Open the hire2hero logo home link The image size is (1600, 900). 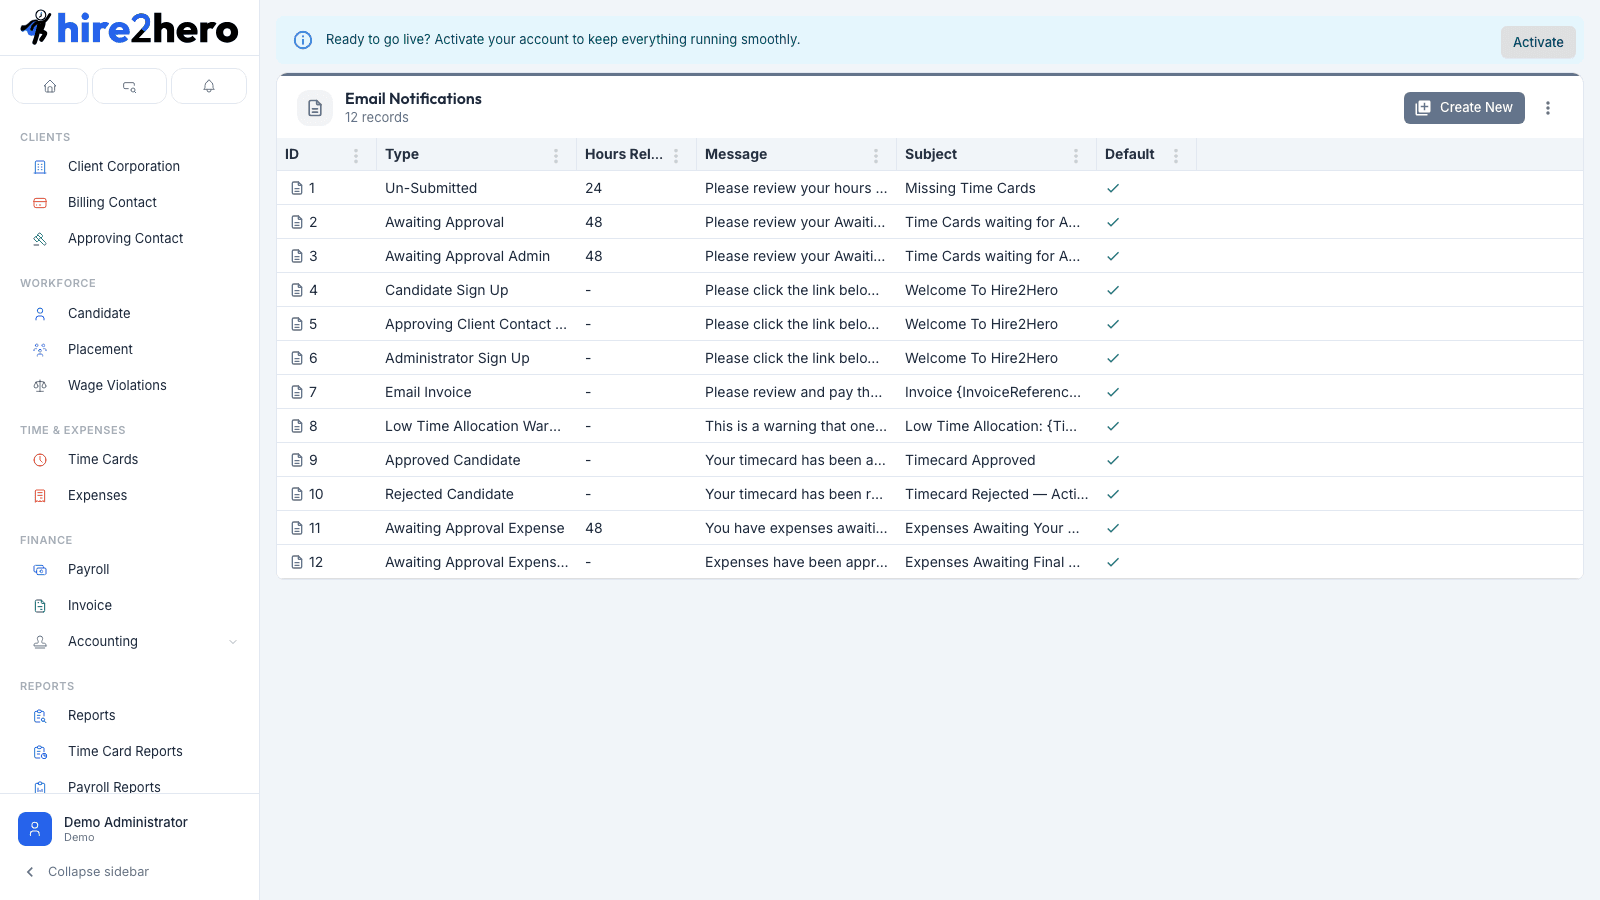coord(130,28)
